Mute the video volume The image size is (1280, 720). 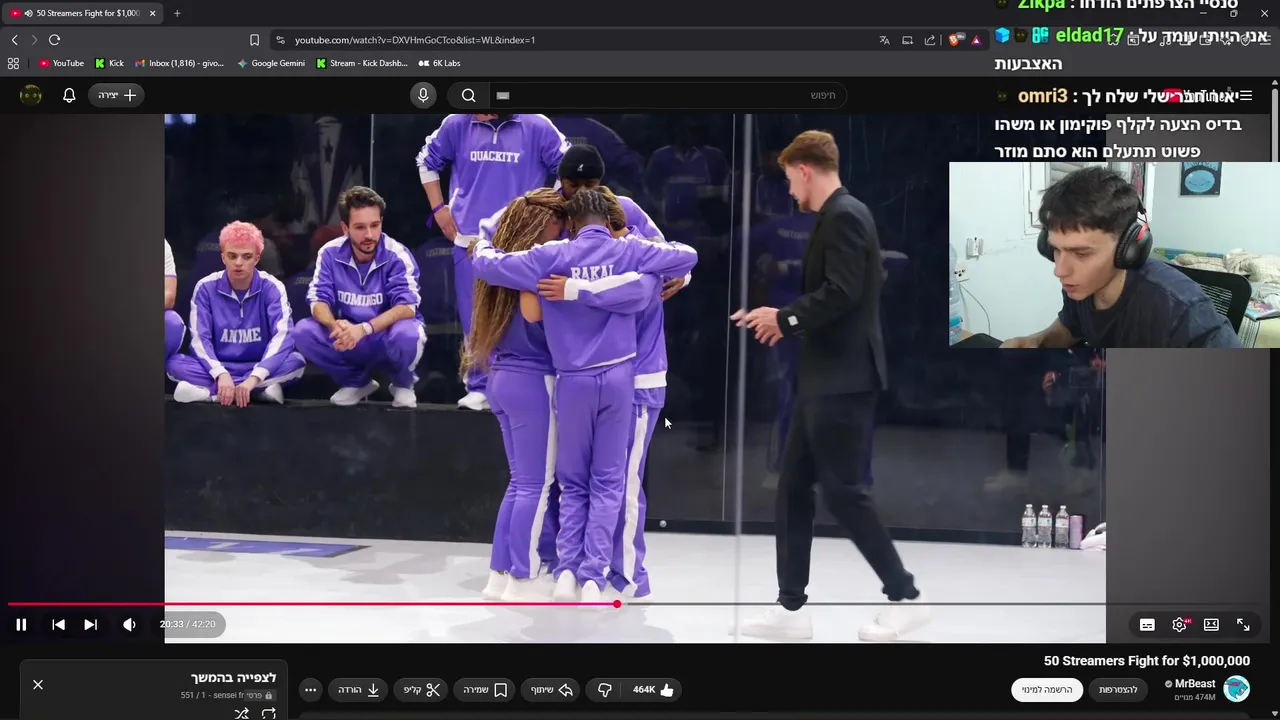(129, 624)
